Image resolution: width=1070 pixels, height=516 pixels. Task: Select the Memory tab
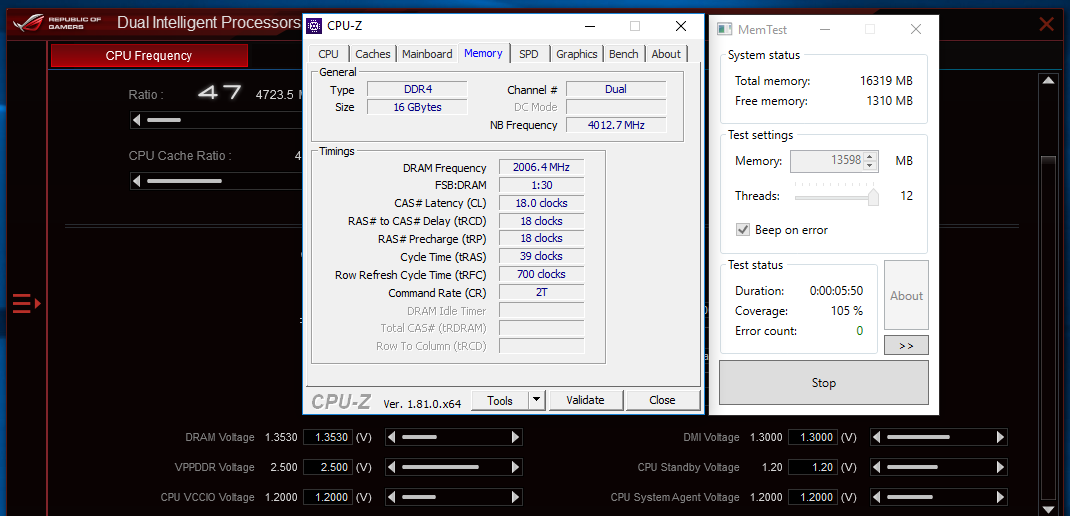click(483, 53)
